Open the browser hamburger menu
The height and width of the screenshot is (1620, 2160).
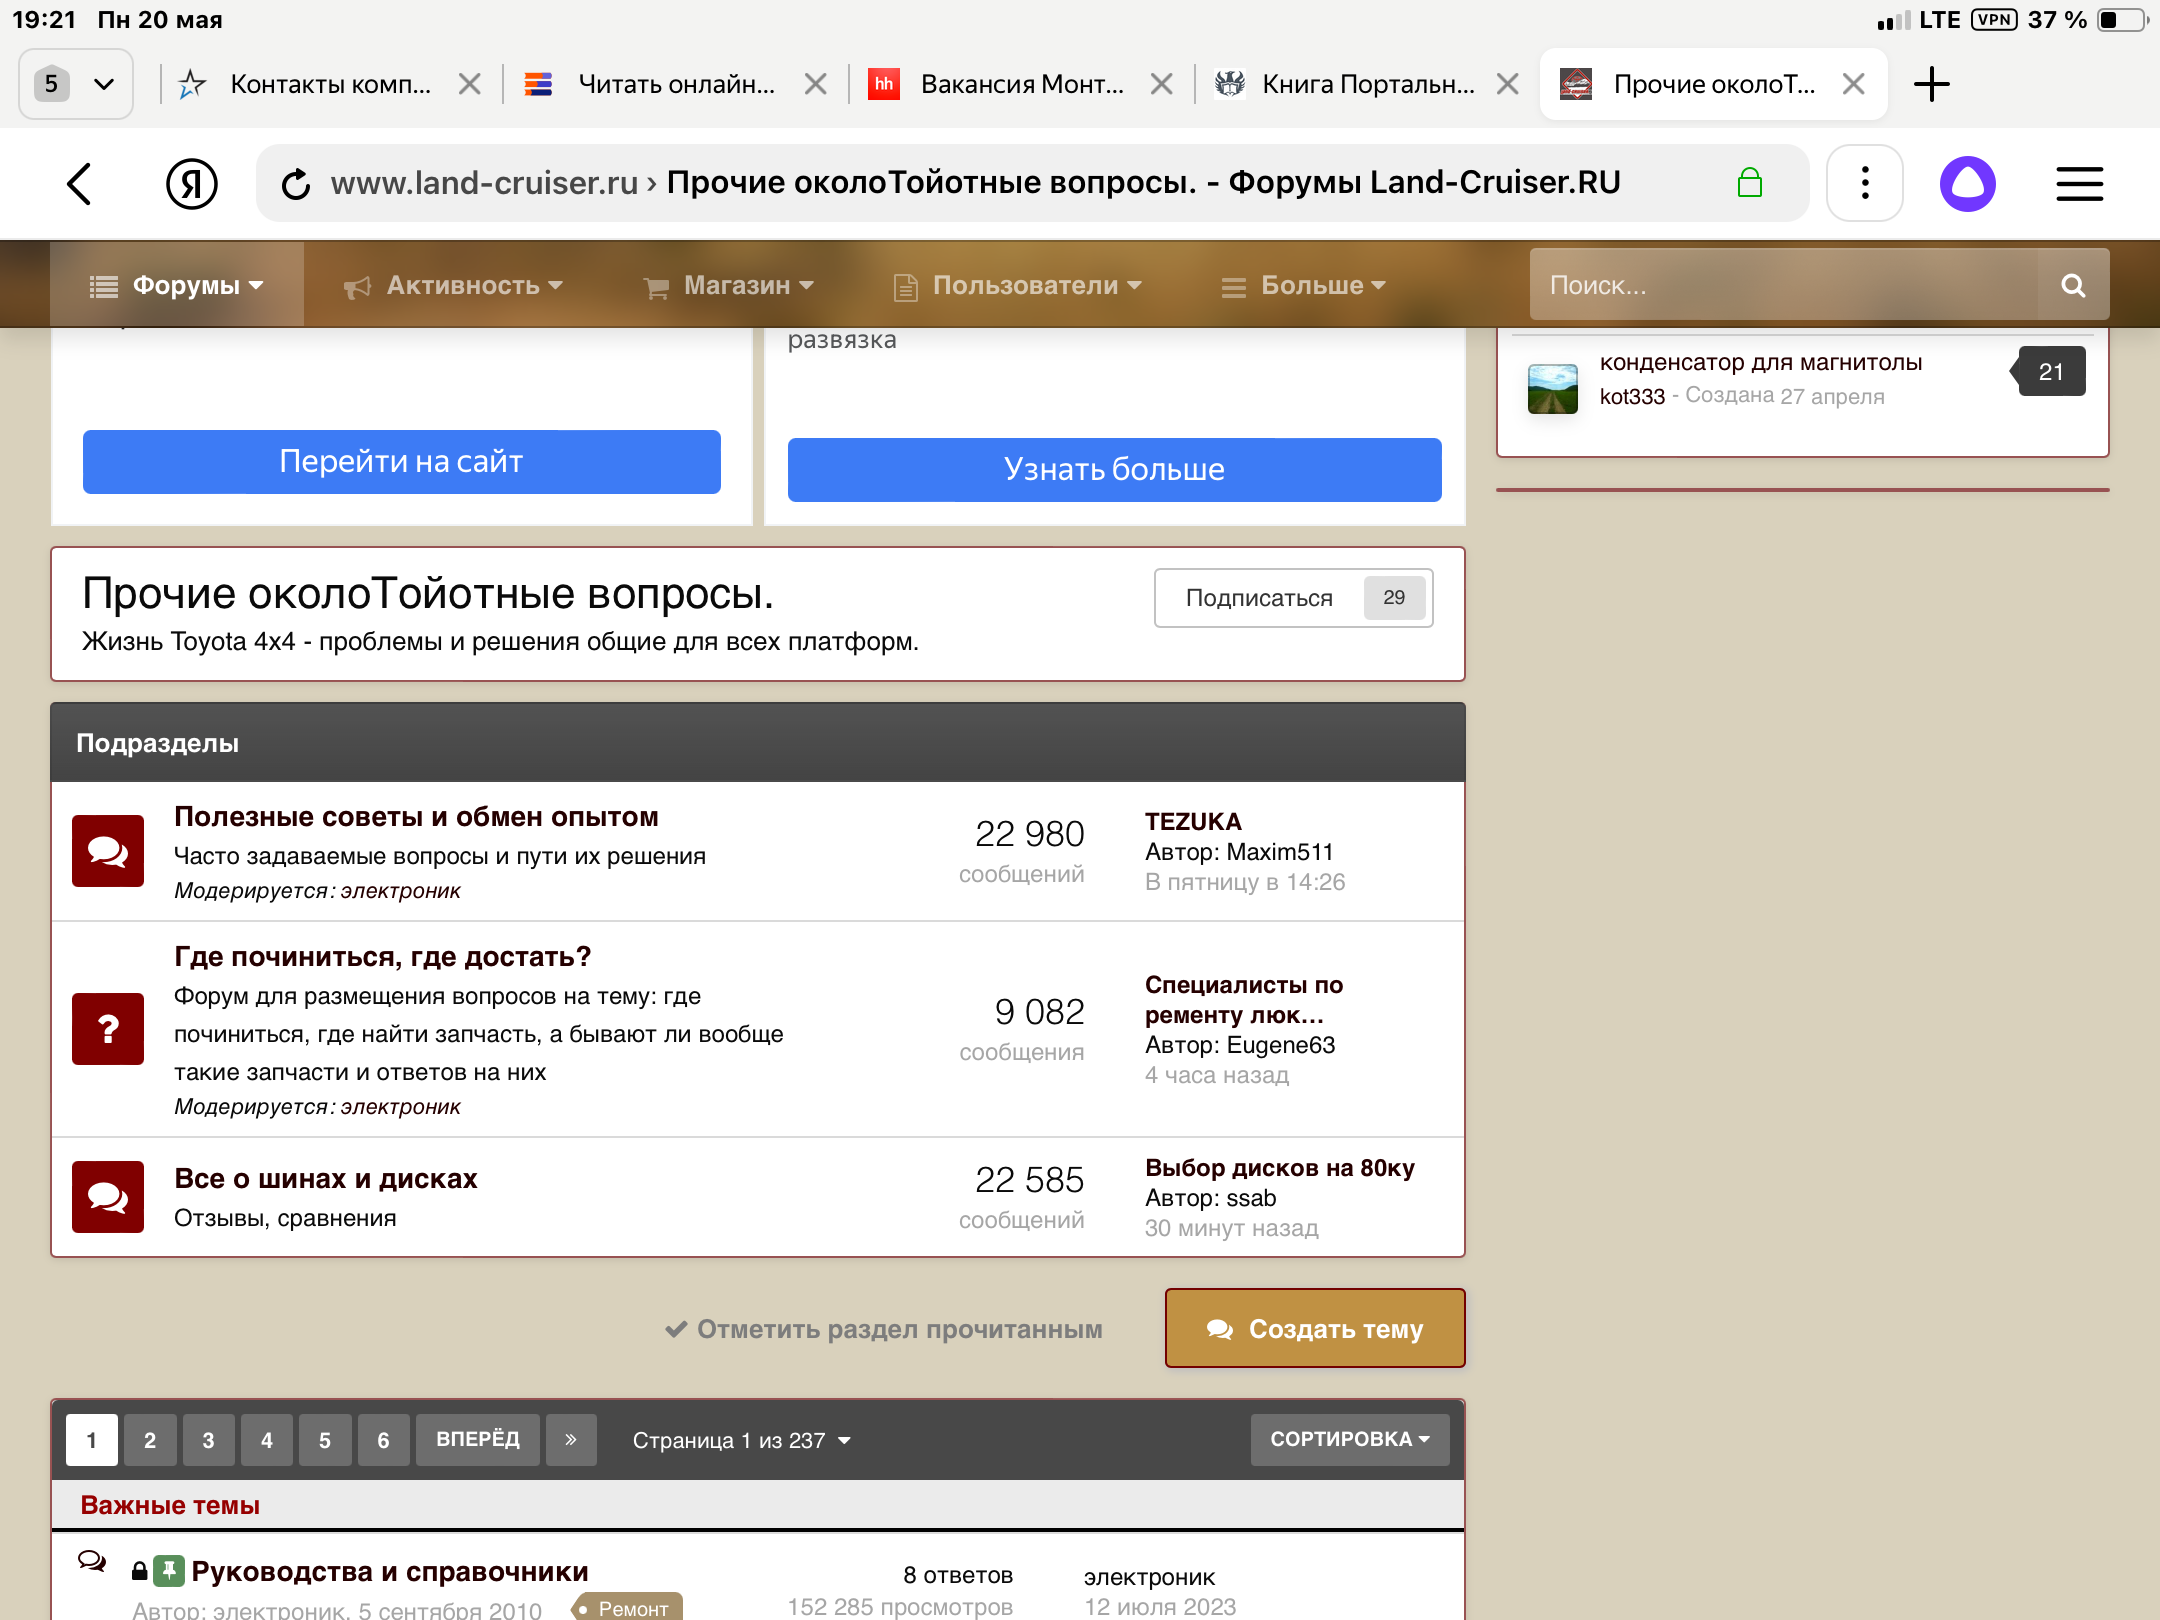[2079, 184]
